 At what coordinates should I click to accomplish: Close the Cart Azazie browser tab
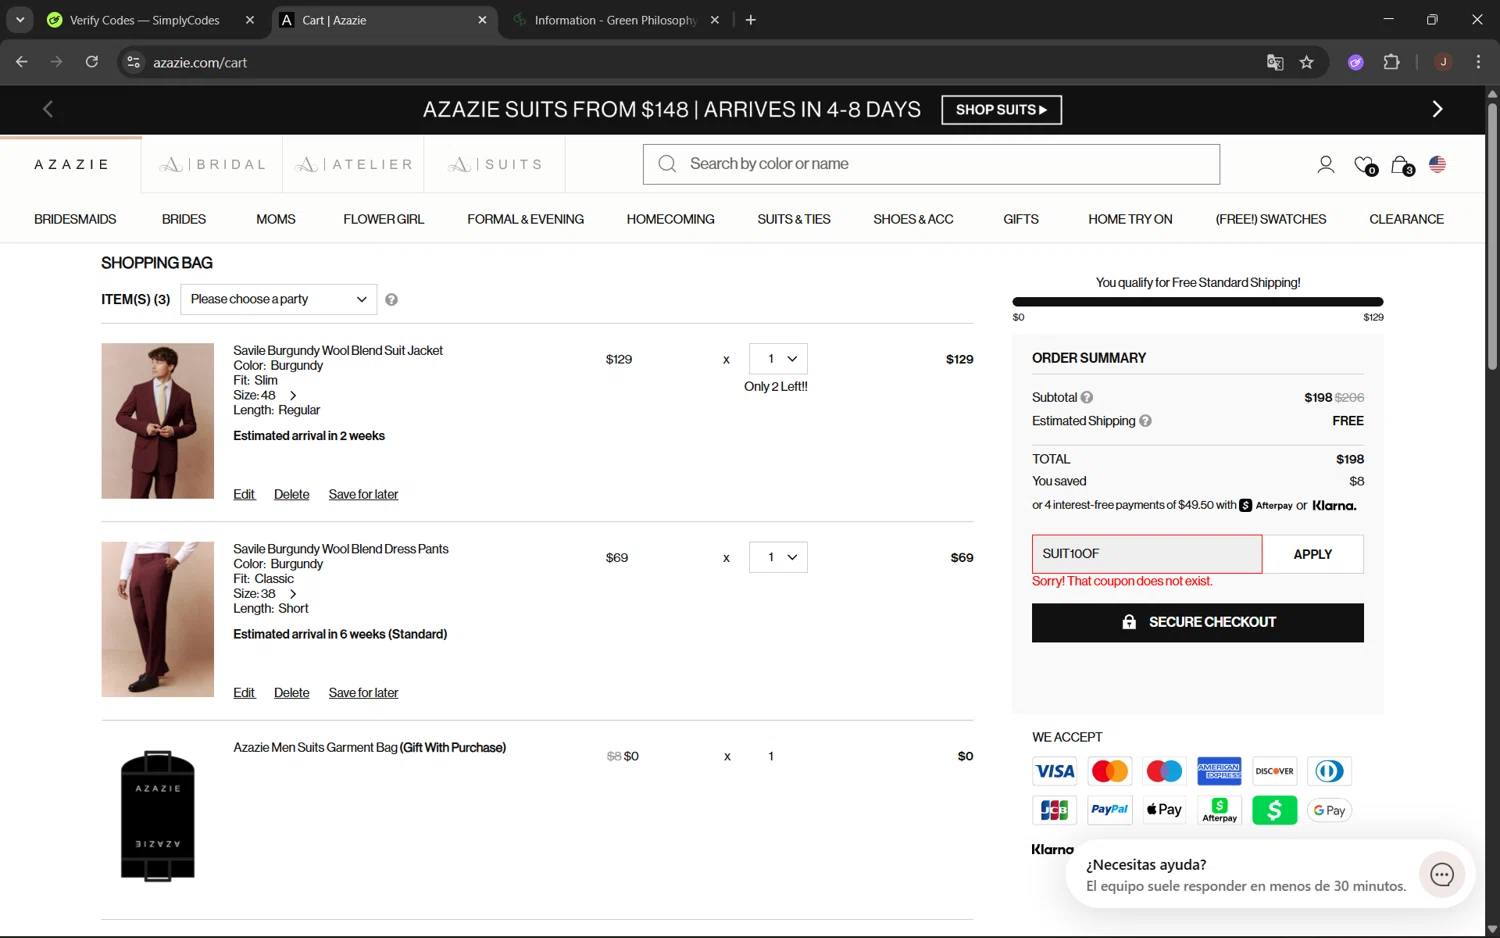tap(482, 20)
